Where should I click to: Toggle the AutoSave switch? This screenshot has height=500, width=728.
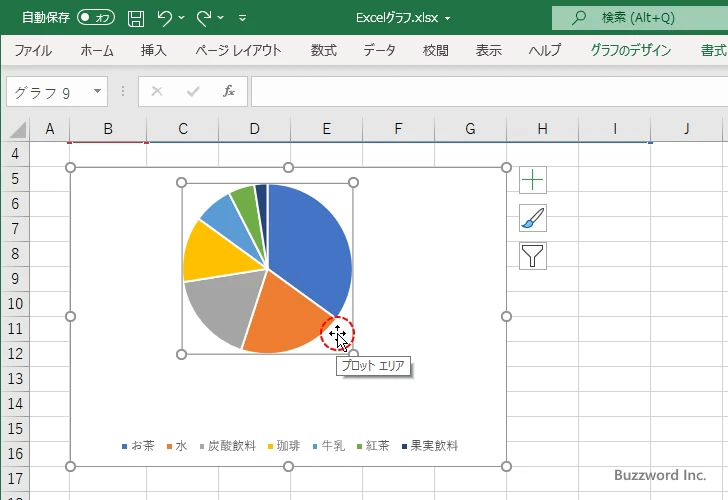point(95,17)
